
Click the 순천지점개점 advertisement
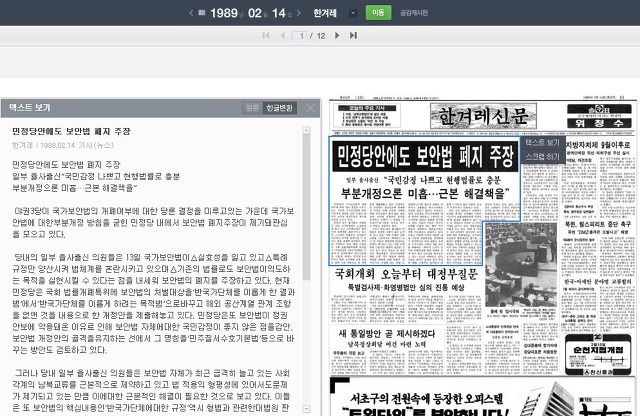coord(598,354)
